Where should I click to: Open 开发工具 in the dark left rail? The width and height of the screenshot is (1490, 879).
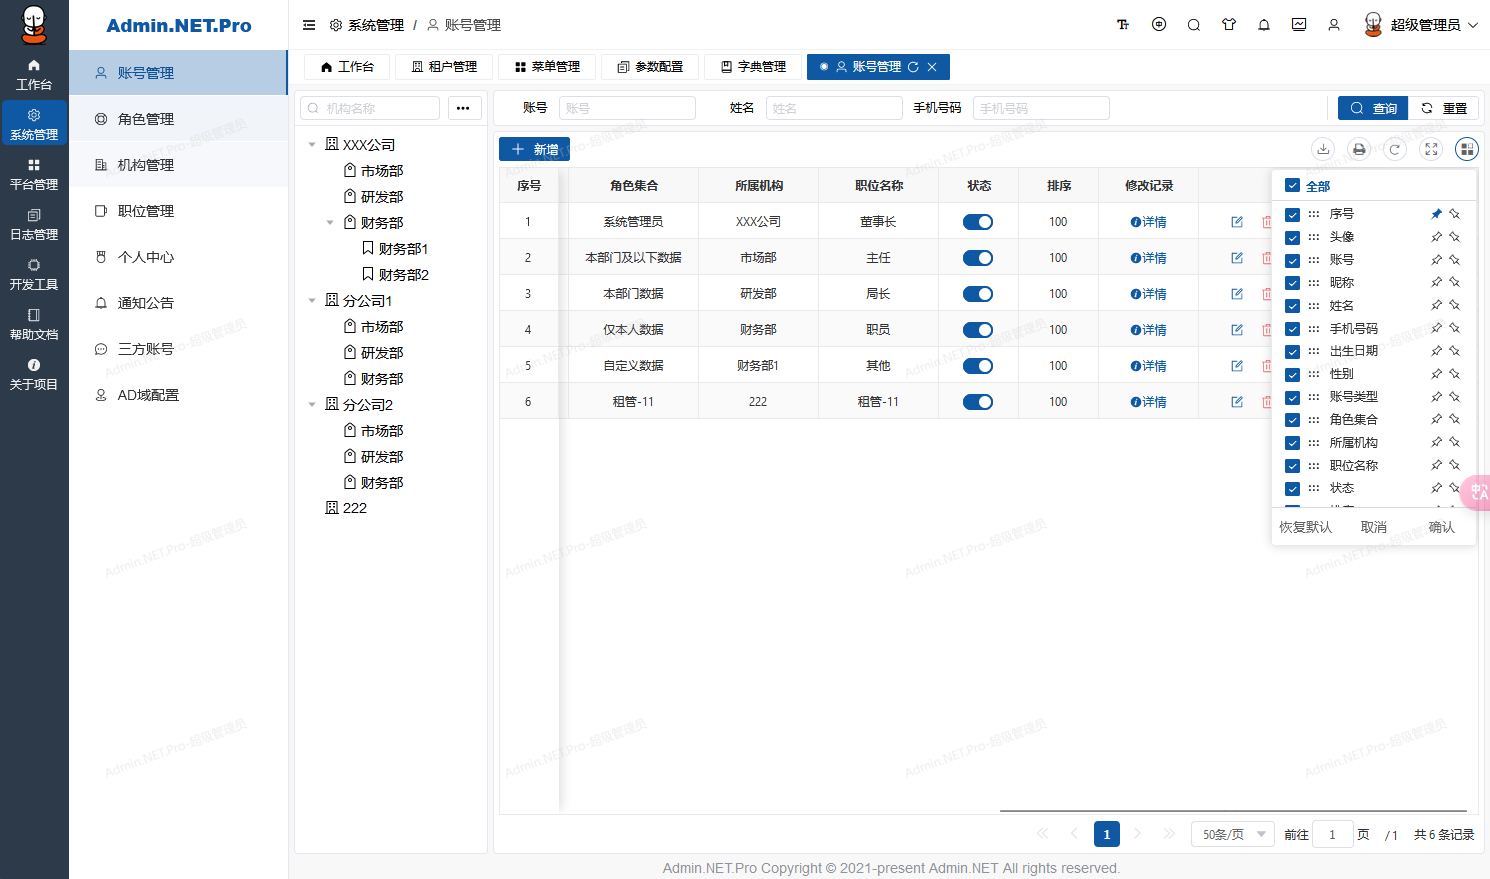pos(34,275)
